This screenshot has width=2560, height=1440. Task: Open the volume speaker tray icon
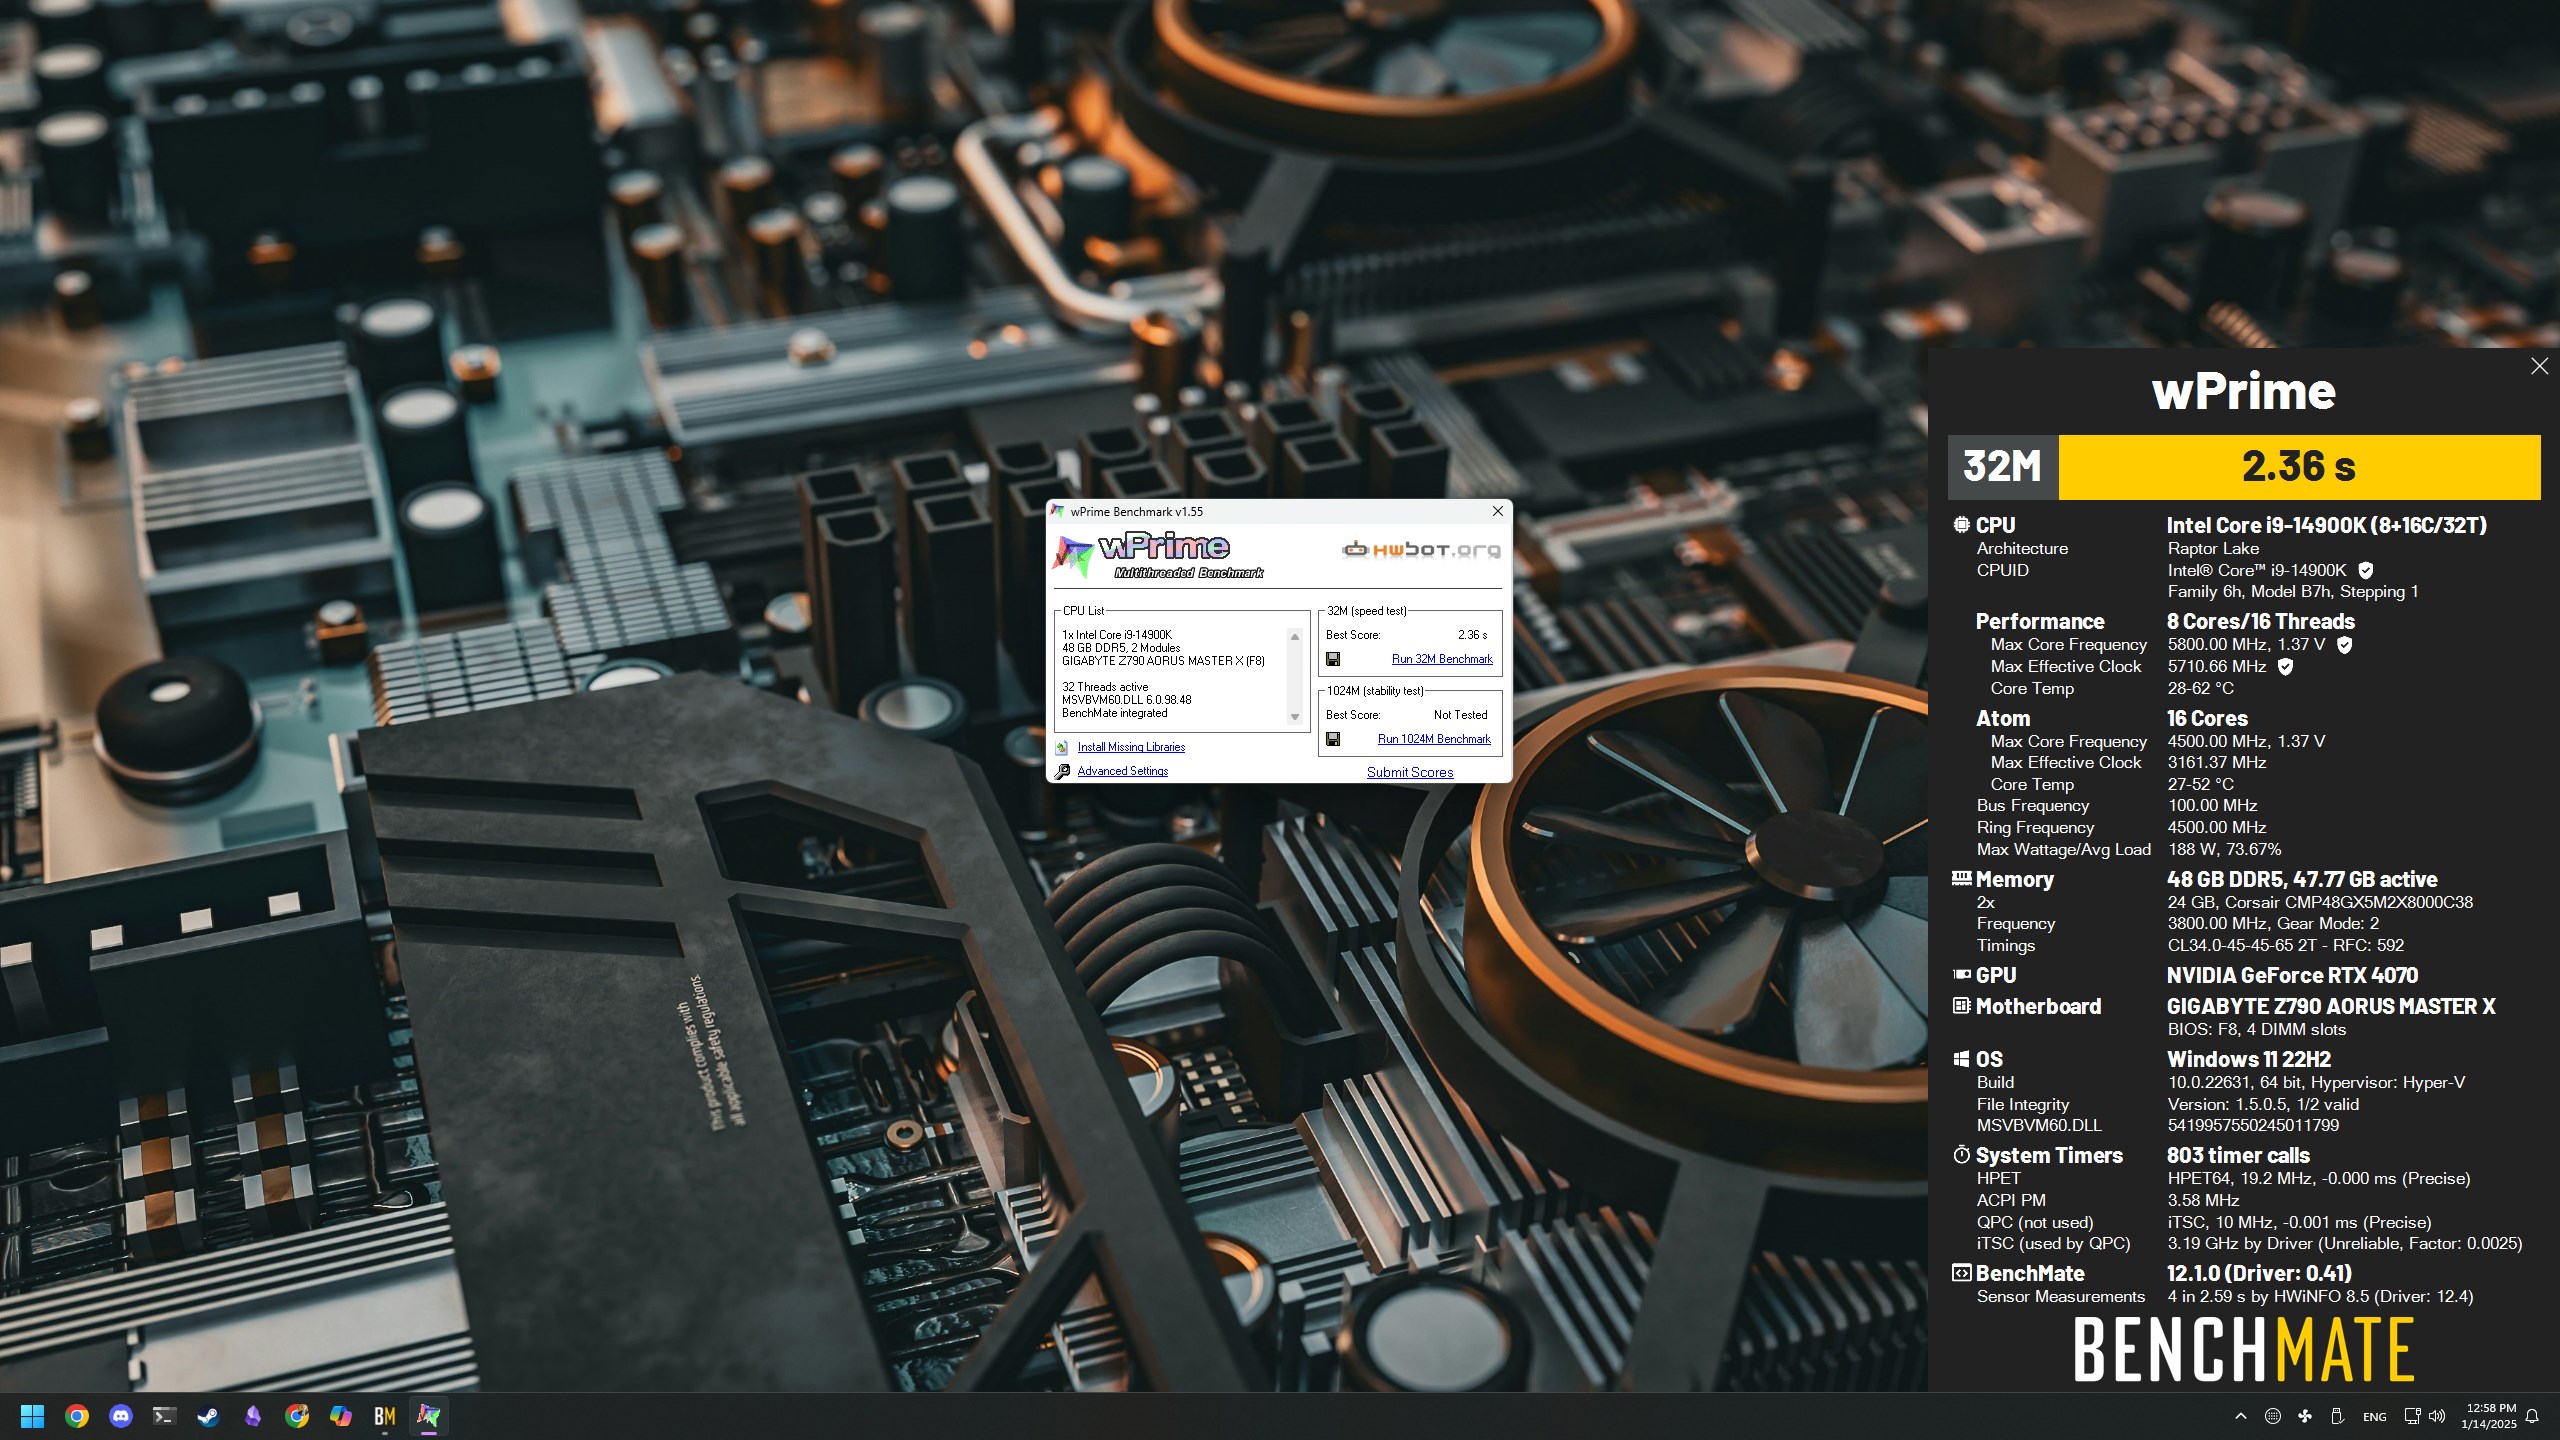pyautogui.click(x=2437, y=1416)
